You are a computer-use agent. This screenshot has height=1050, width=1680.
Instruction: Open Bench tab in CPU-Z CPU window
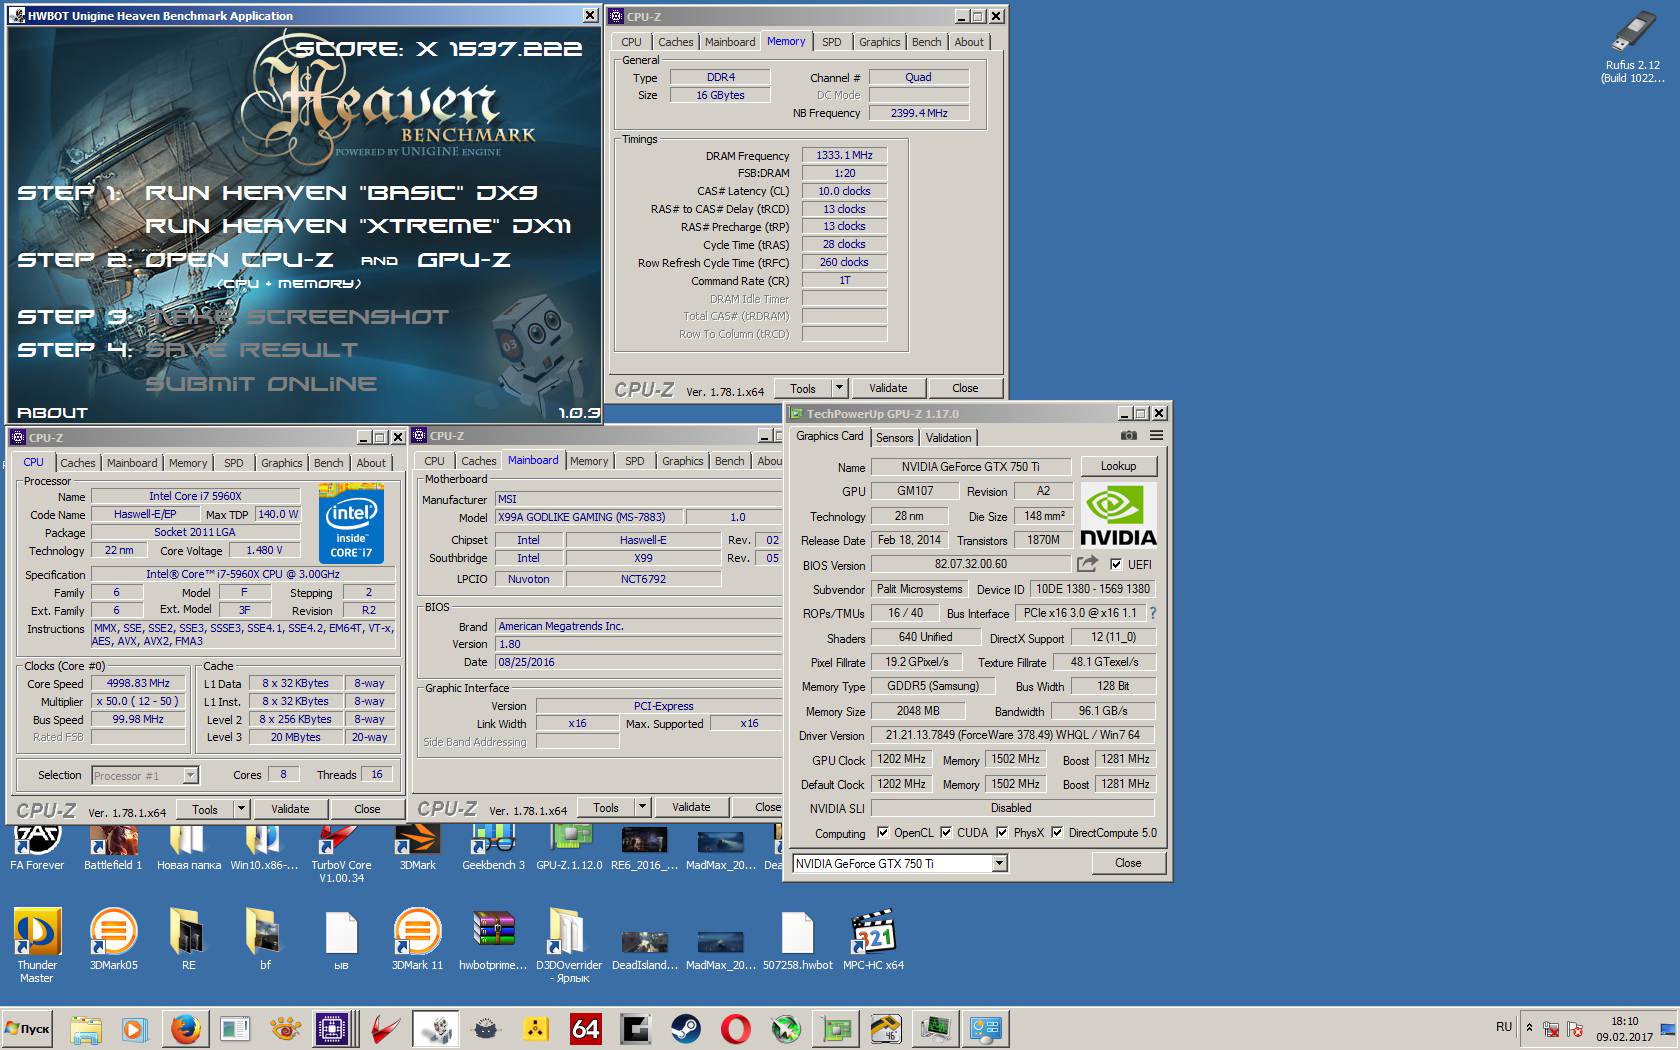[328, 463]
